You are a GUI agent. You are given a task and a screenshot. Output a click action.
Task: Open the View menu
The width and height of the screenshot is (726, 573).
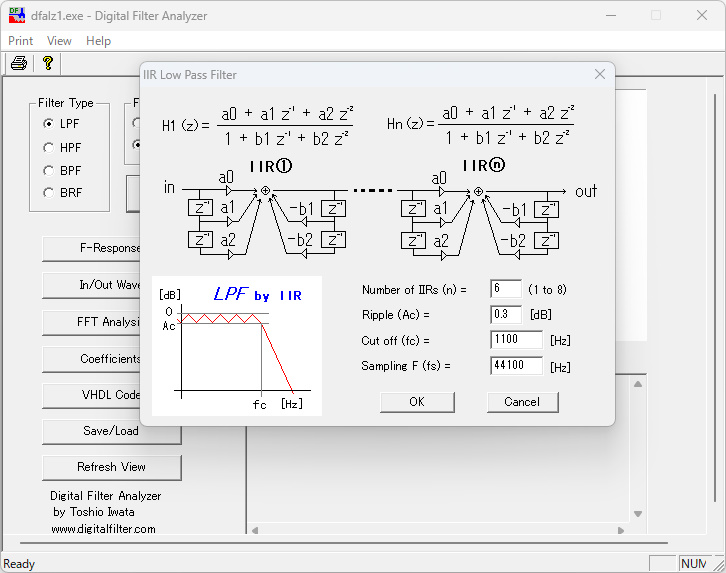point(59,41)
